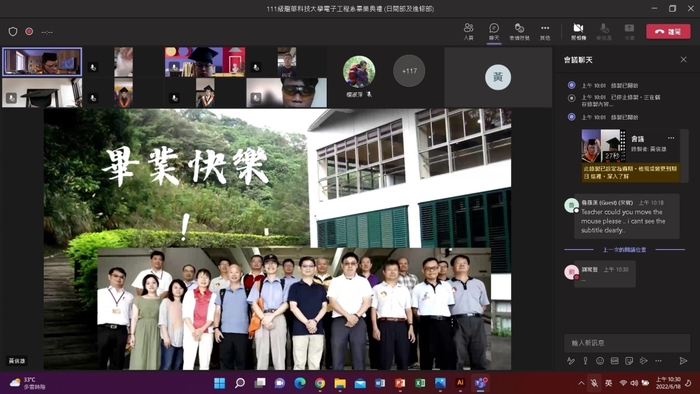Open Photos app from taskbar
700x394 pixels.
coord(440,383)
